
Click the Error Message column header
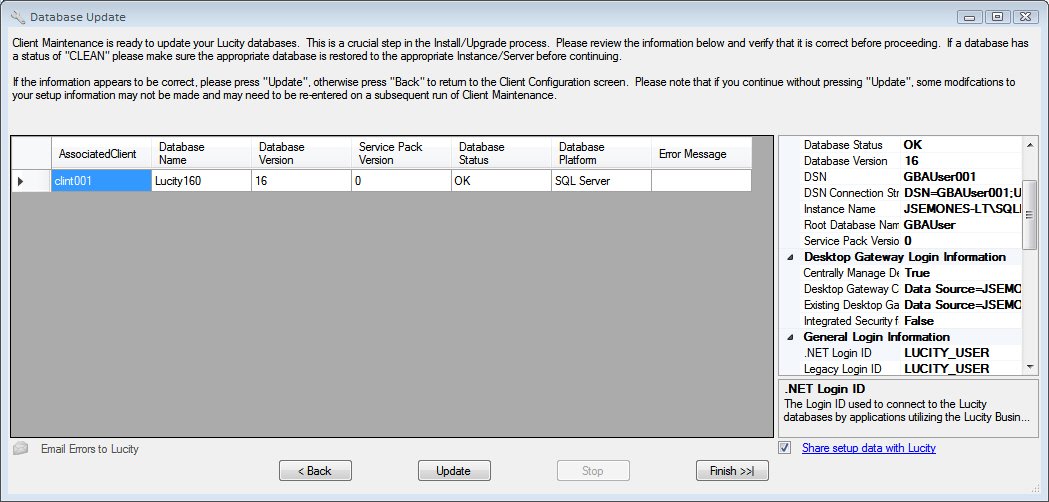pos(700,154)
